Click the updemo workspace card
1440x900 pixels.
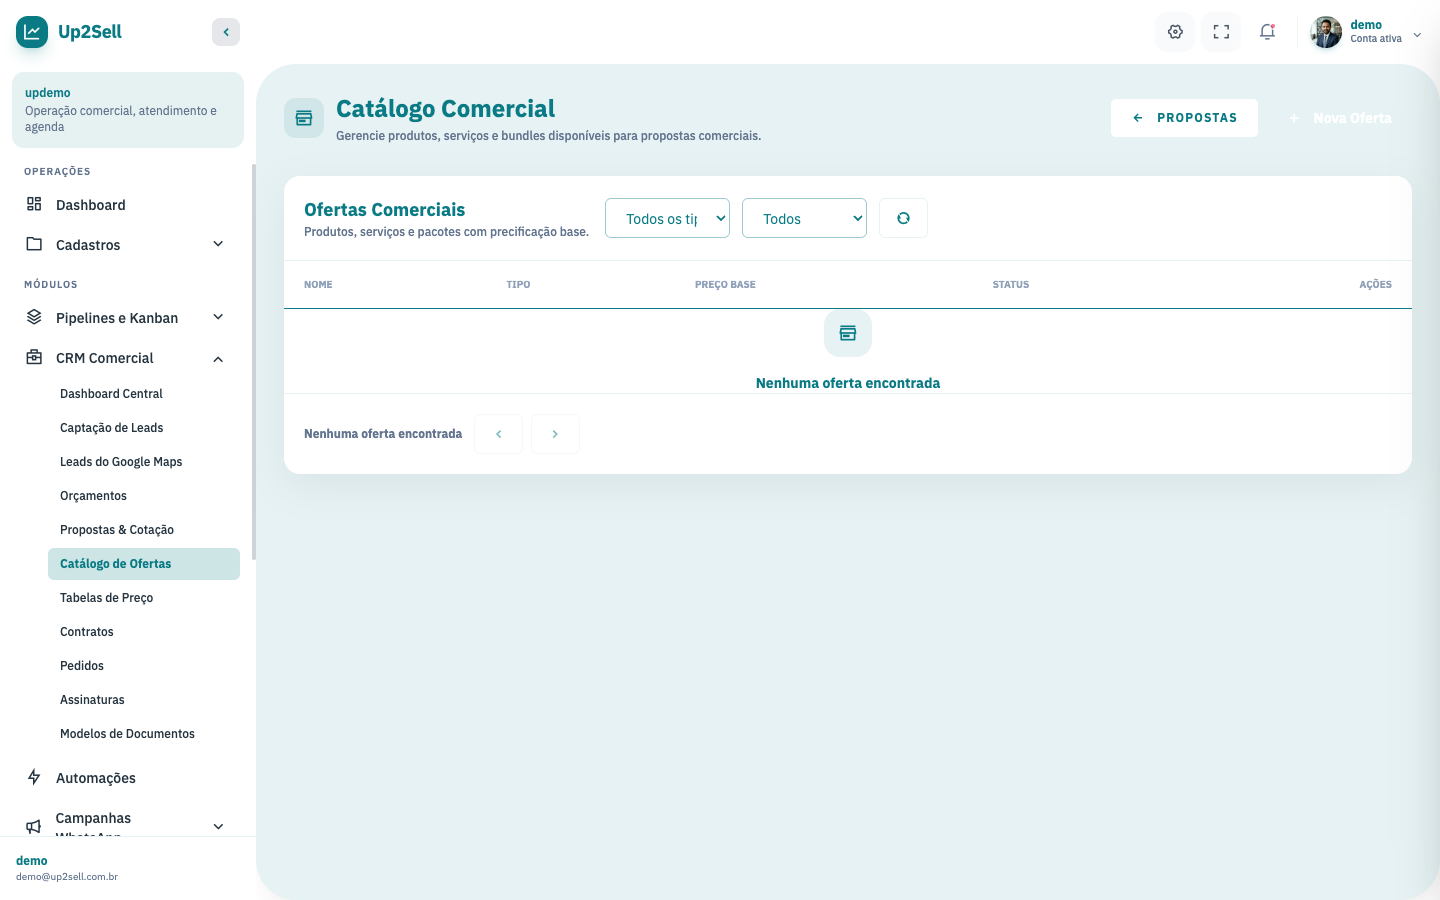coord(128,110)
